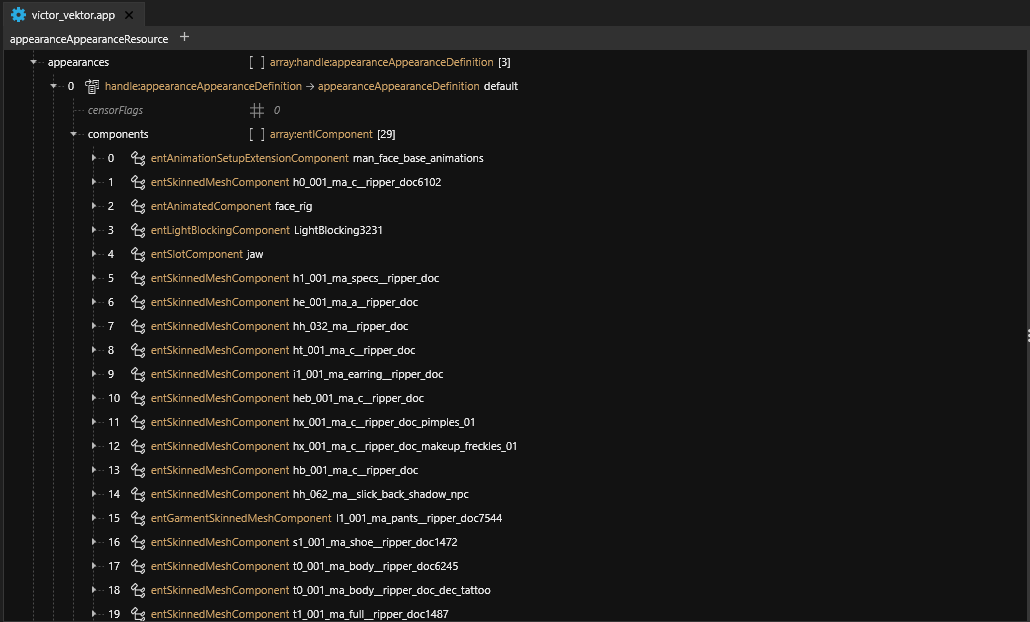Image resolution: width=1030 pixels, height=622 pixels.
Task: Select the appearanceAppearanceResource tab
Action: coord(89,39)
